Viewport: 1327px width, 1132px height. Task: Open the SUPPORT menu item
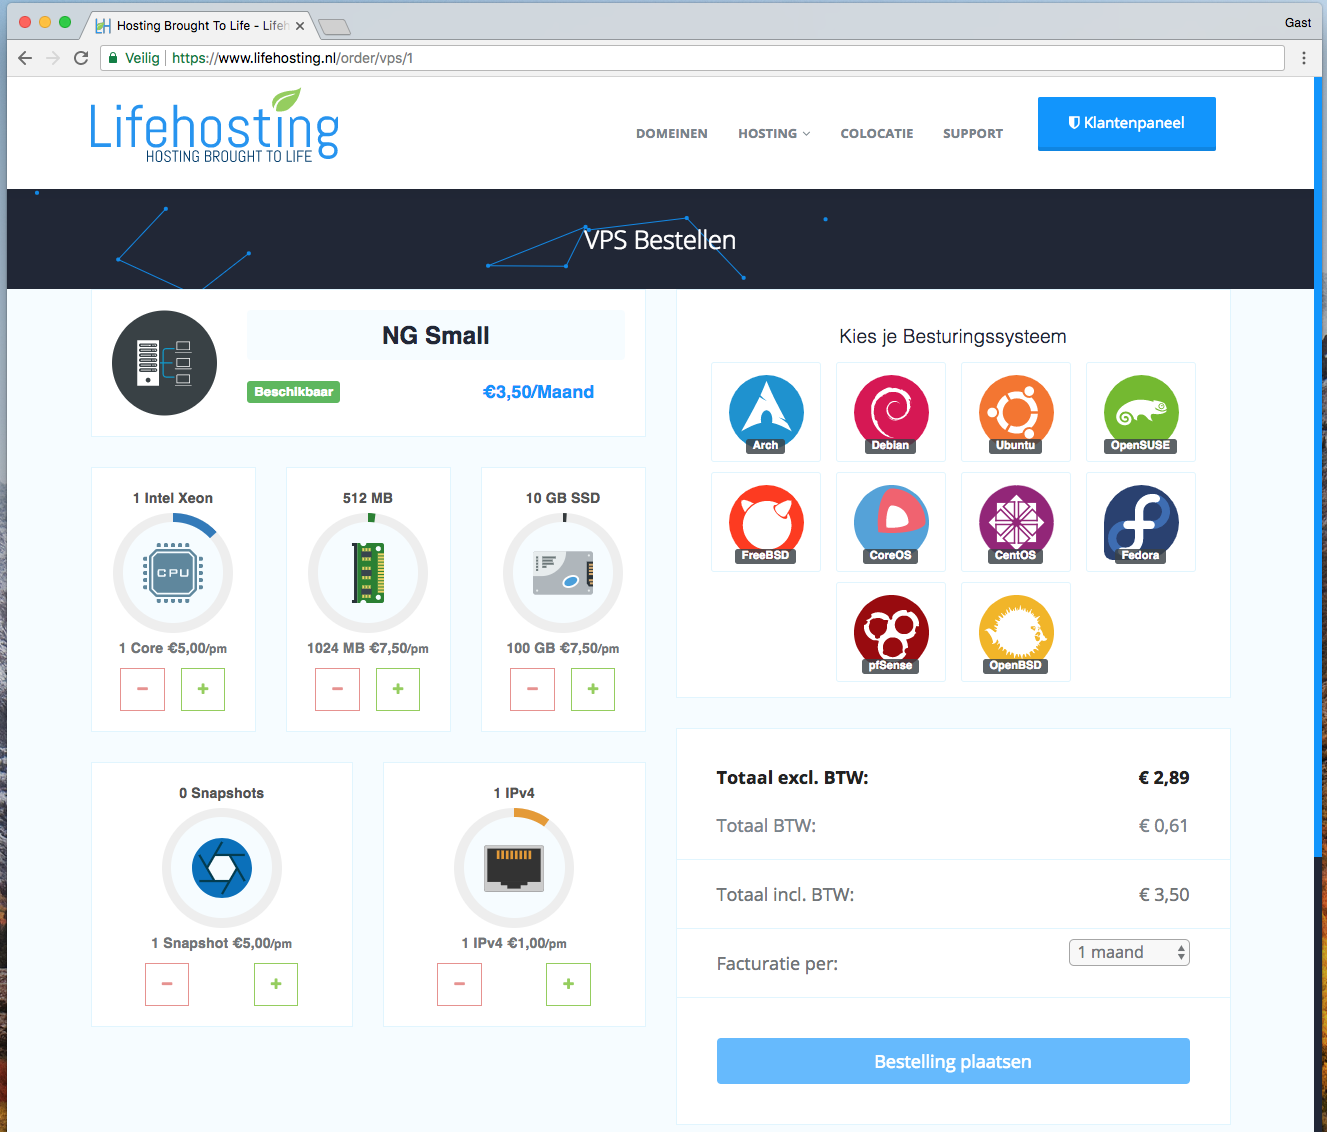click(973, 133)
